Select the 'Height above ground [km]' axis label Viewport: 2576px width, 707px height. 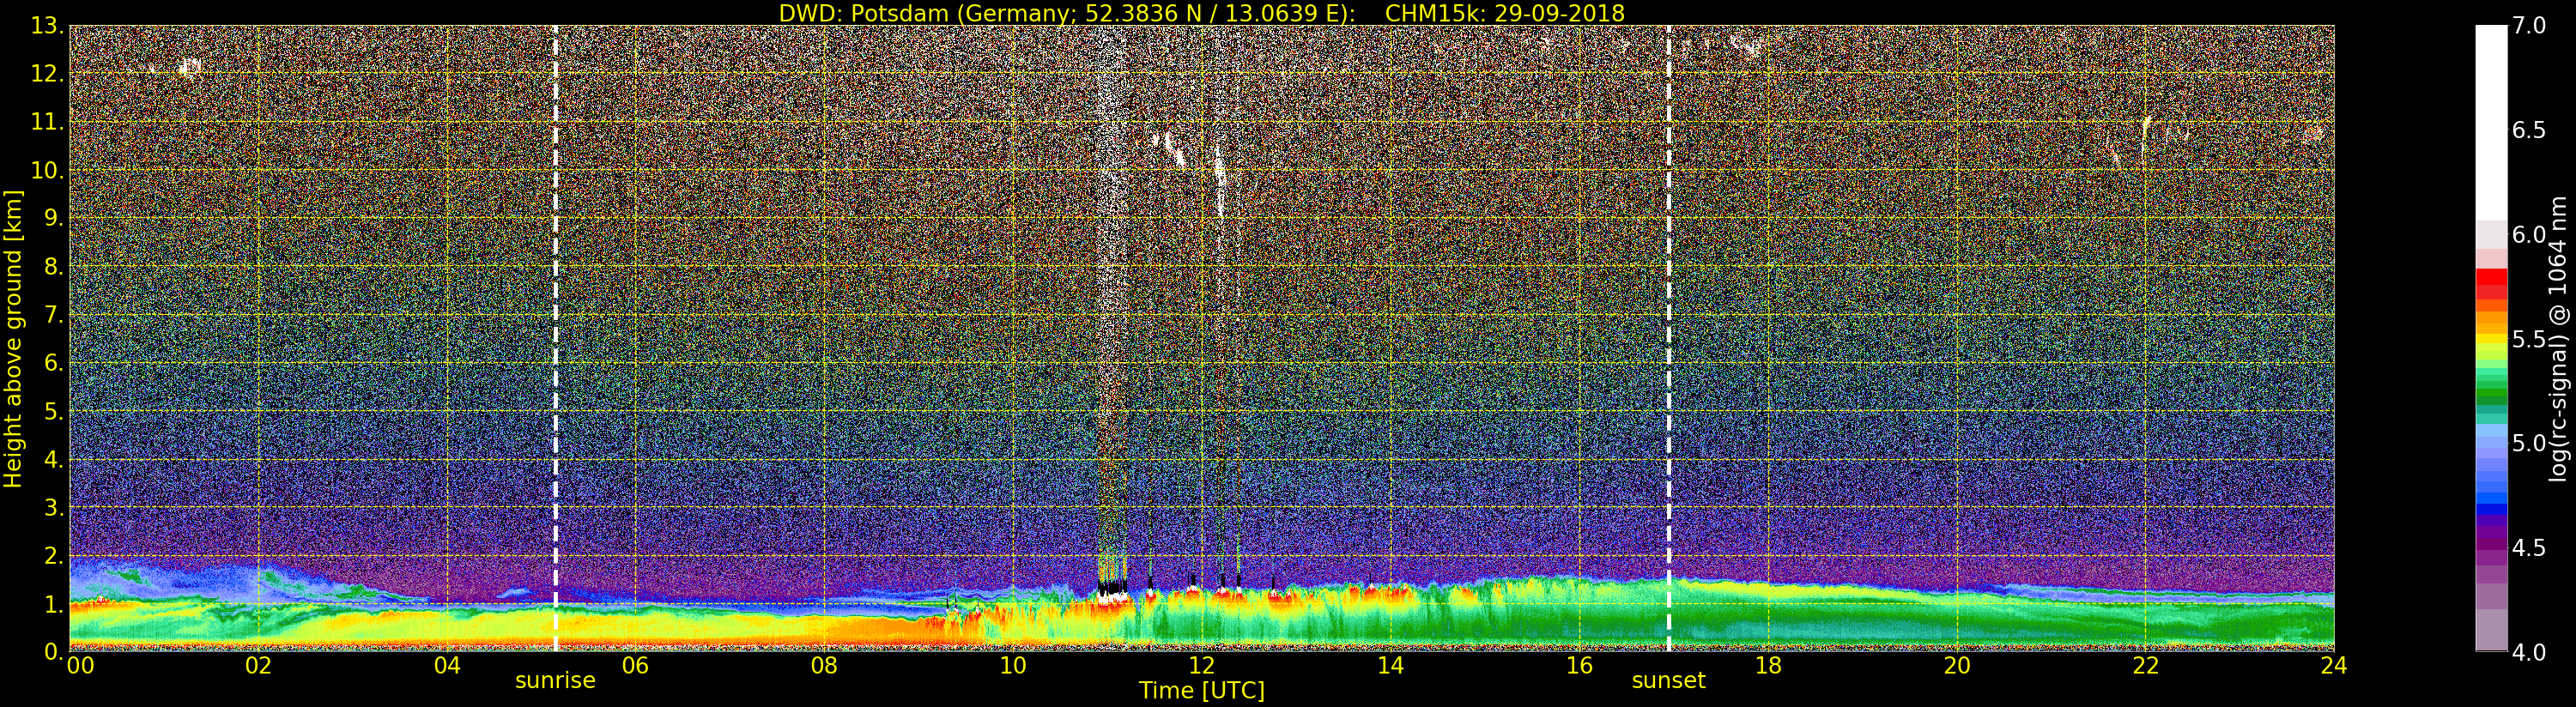13,338
